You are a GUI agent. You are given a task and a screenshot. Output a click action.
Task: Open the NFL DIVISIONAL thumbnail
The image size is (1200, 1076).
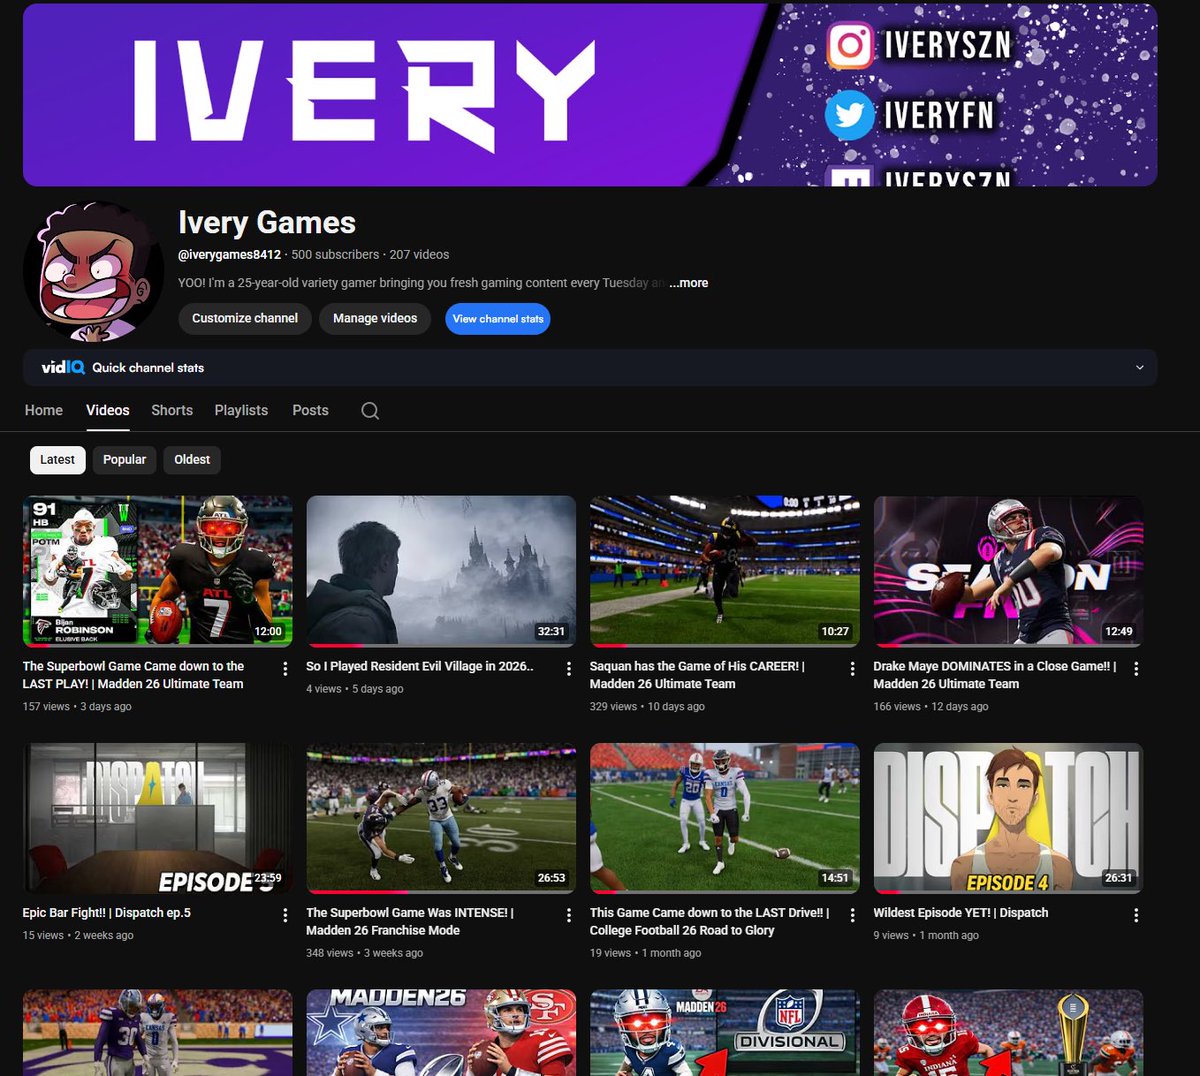(725, 1033)
